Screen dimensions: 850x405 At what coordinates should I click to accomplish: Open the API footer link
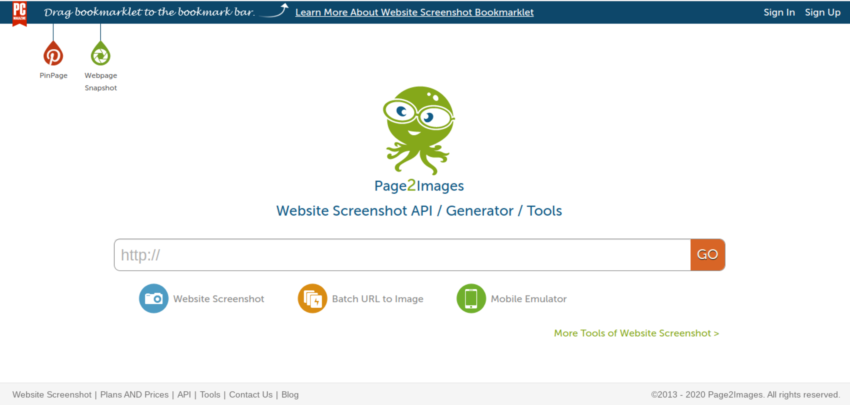184,395
